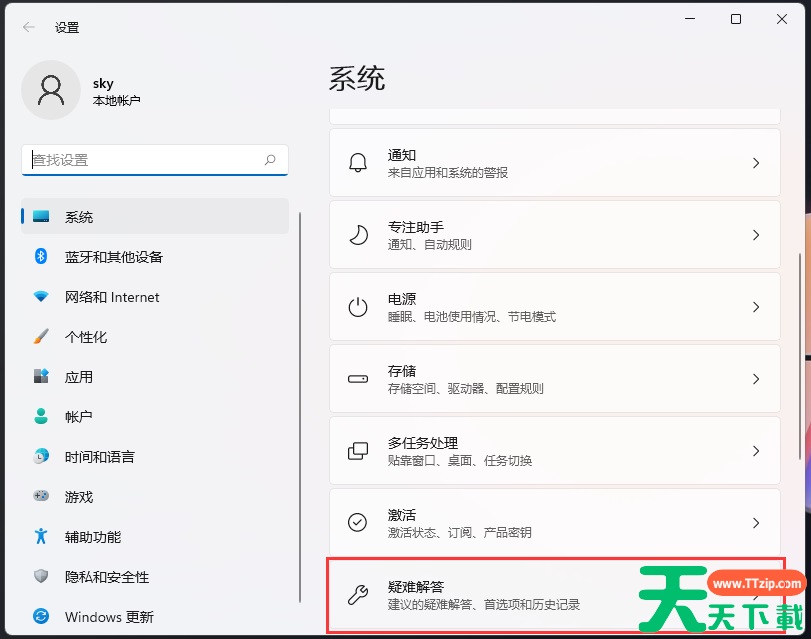Click the 时间和语言 globe clock icon
Viewport: 811px width, 639px height.
(41, 456)
